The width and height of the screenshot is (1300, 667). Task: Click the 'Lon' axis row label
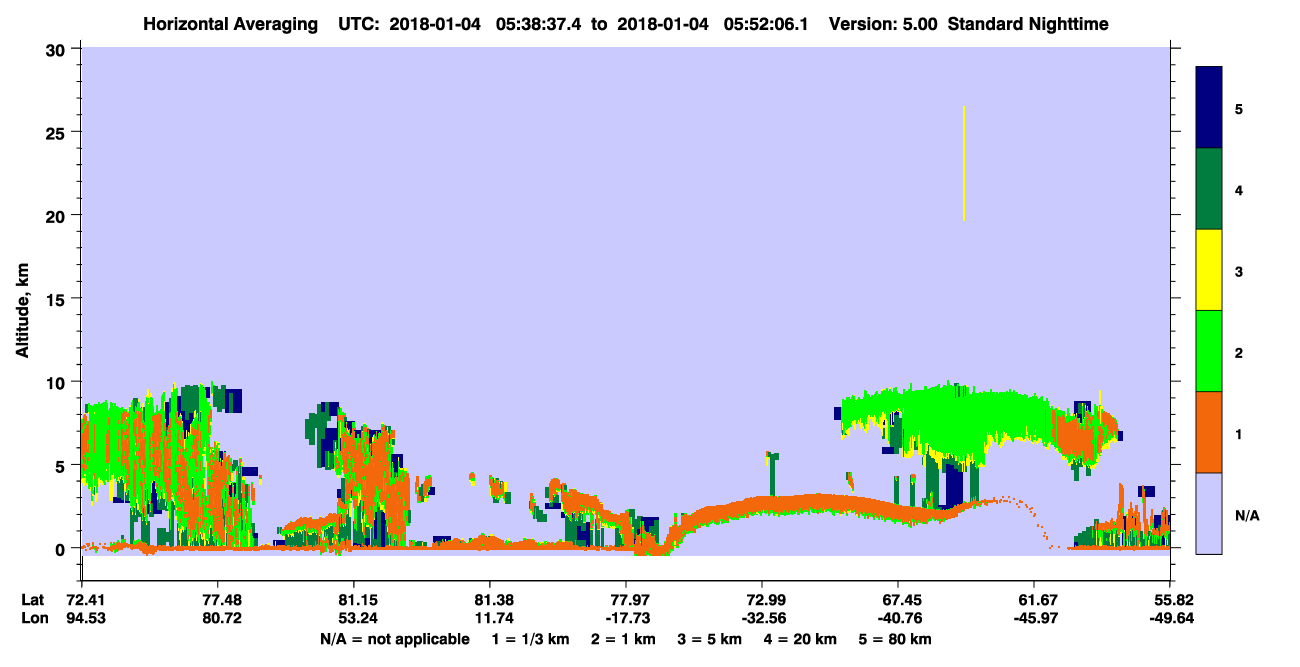[x=33, y=618]
